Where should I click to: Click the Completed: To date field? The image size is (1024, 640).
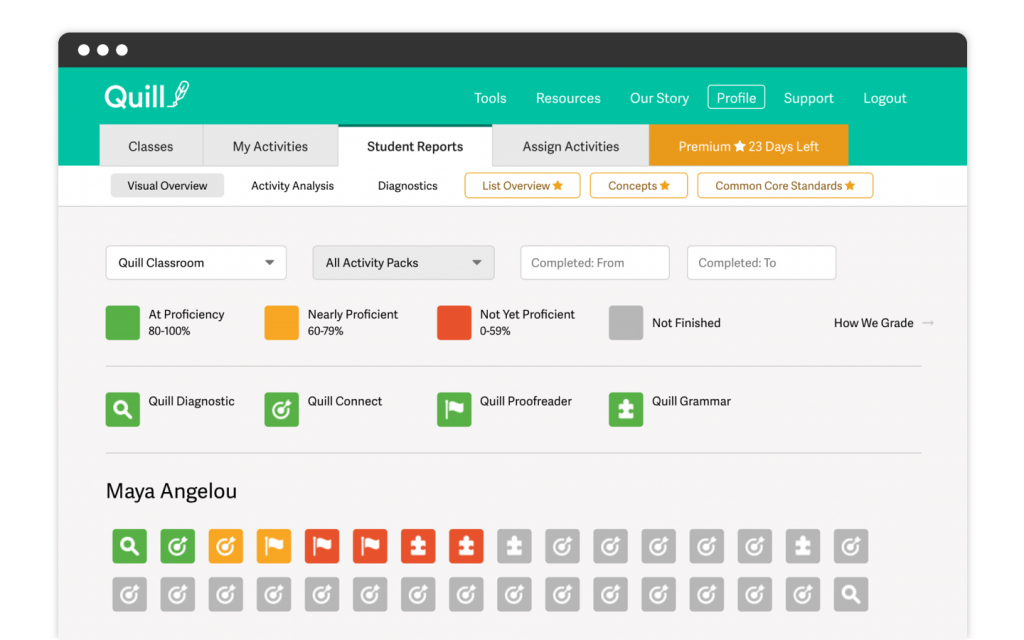click(761, 263)
